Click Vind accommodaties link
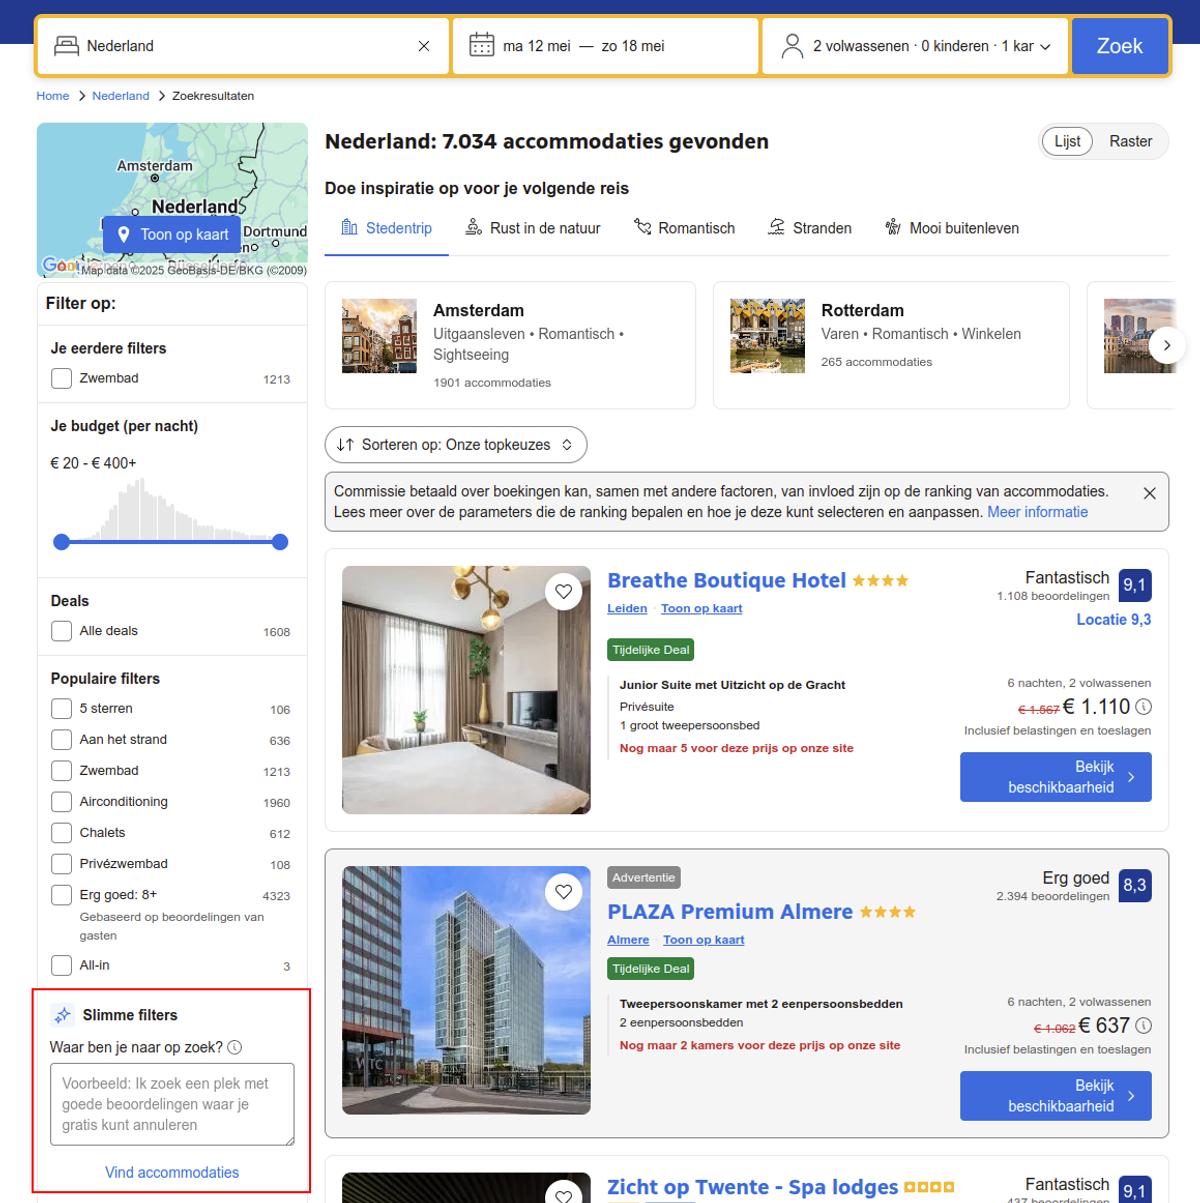 [x=172, y=1172]
